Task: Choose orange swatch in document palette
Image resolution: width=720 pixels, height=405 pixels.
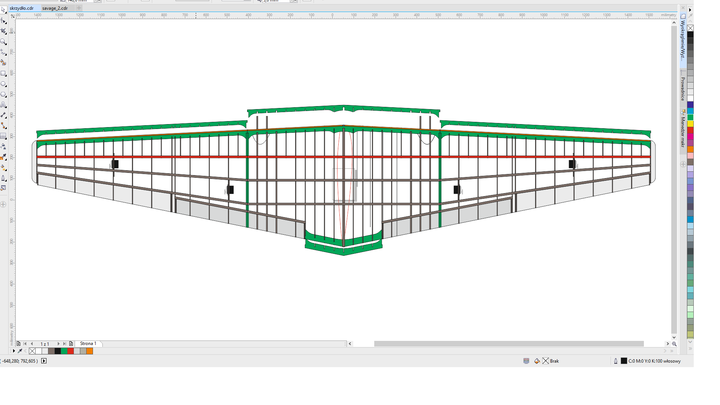Action: [x=90, y=351]
